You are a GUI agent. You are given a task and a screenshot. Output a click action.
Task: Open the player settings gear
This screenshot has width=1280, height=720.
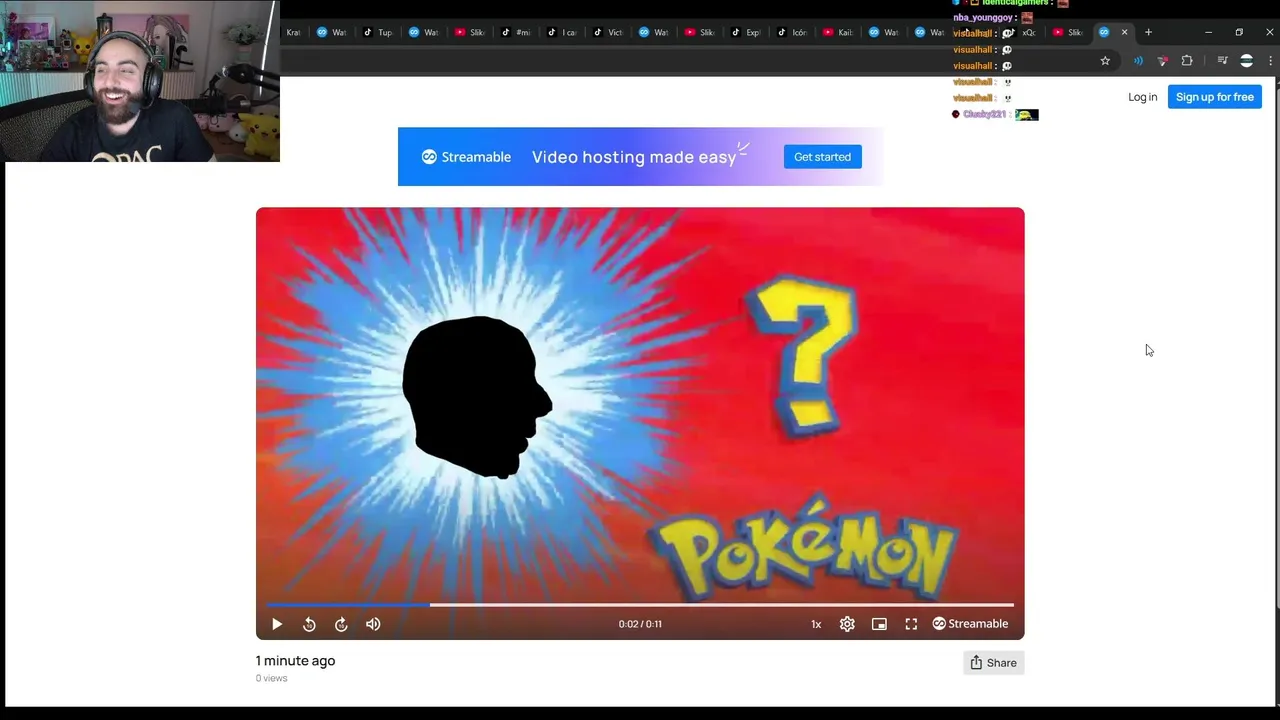[x=847, y=624]
